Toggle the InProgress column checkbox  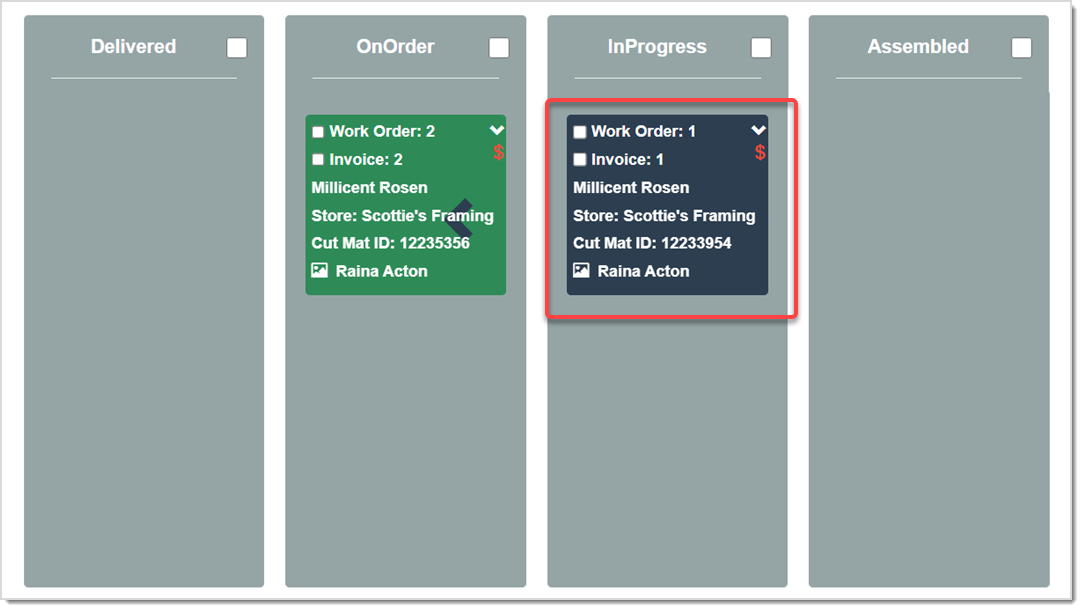click(761, 48)
